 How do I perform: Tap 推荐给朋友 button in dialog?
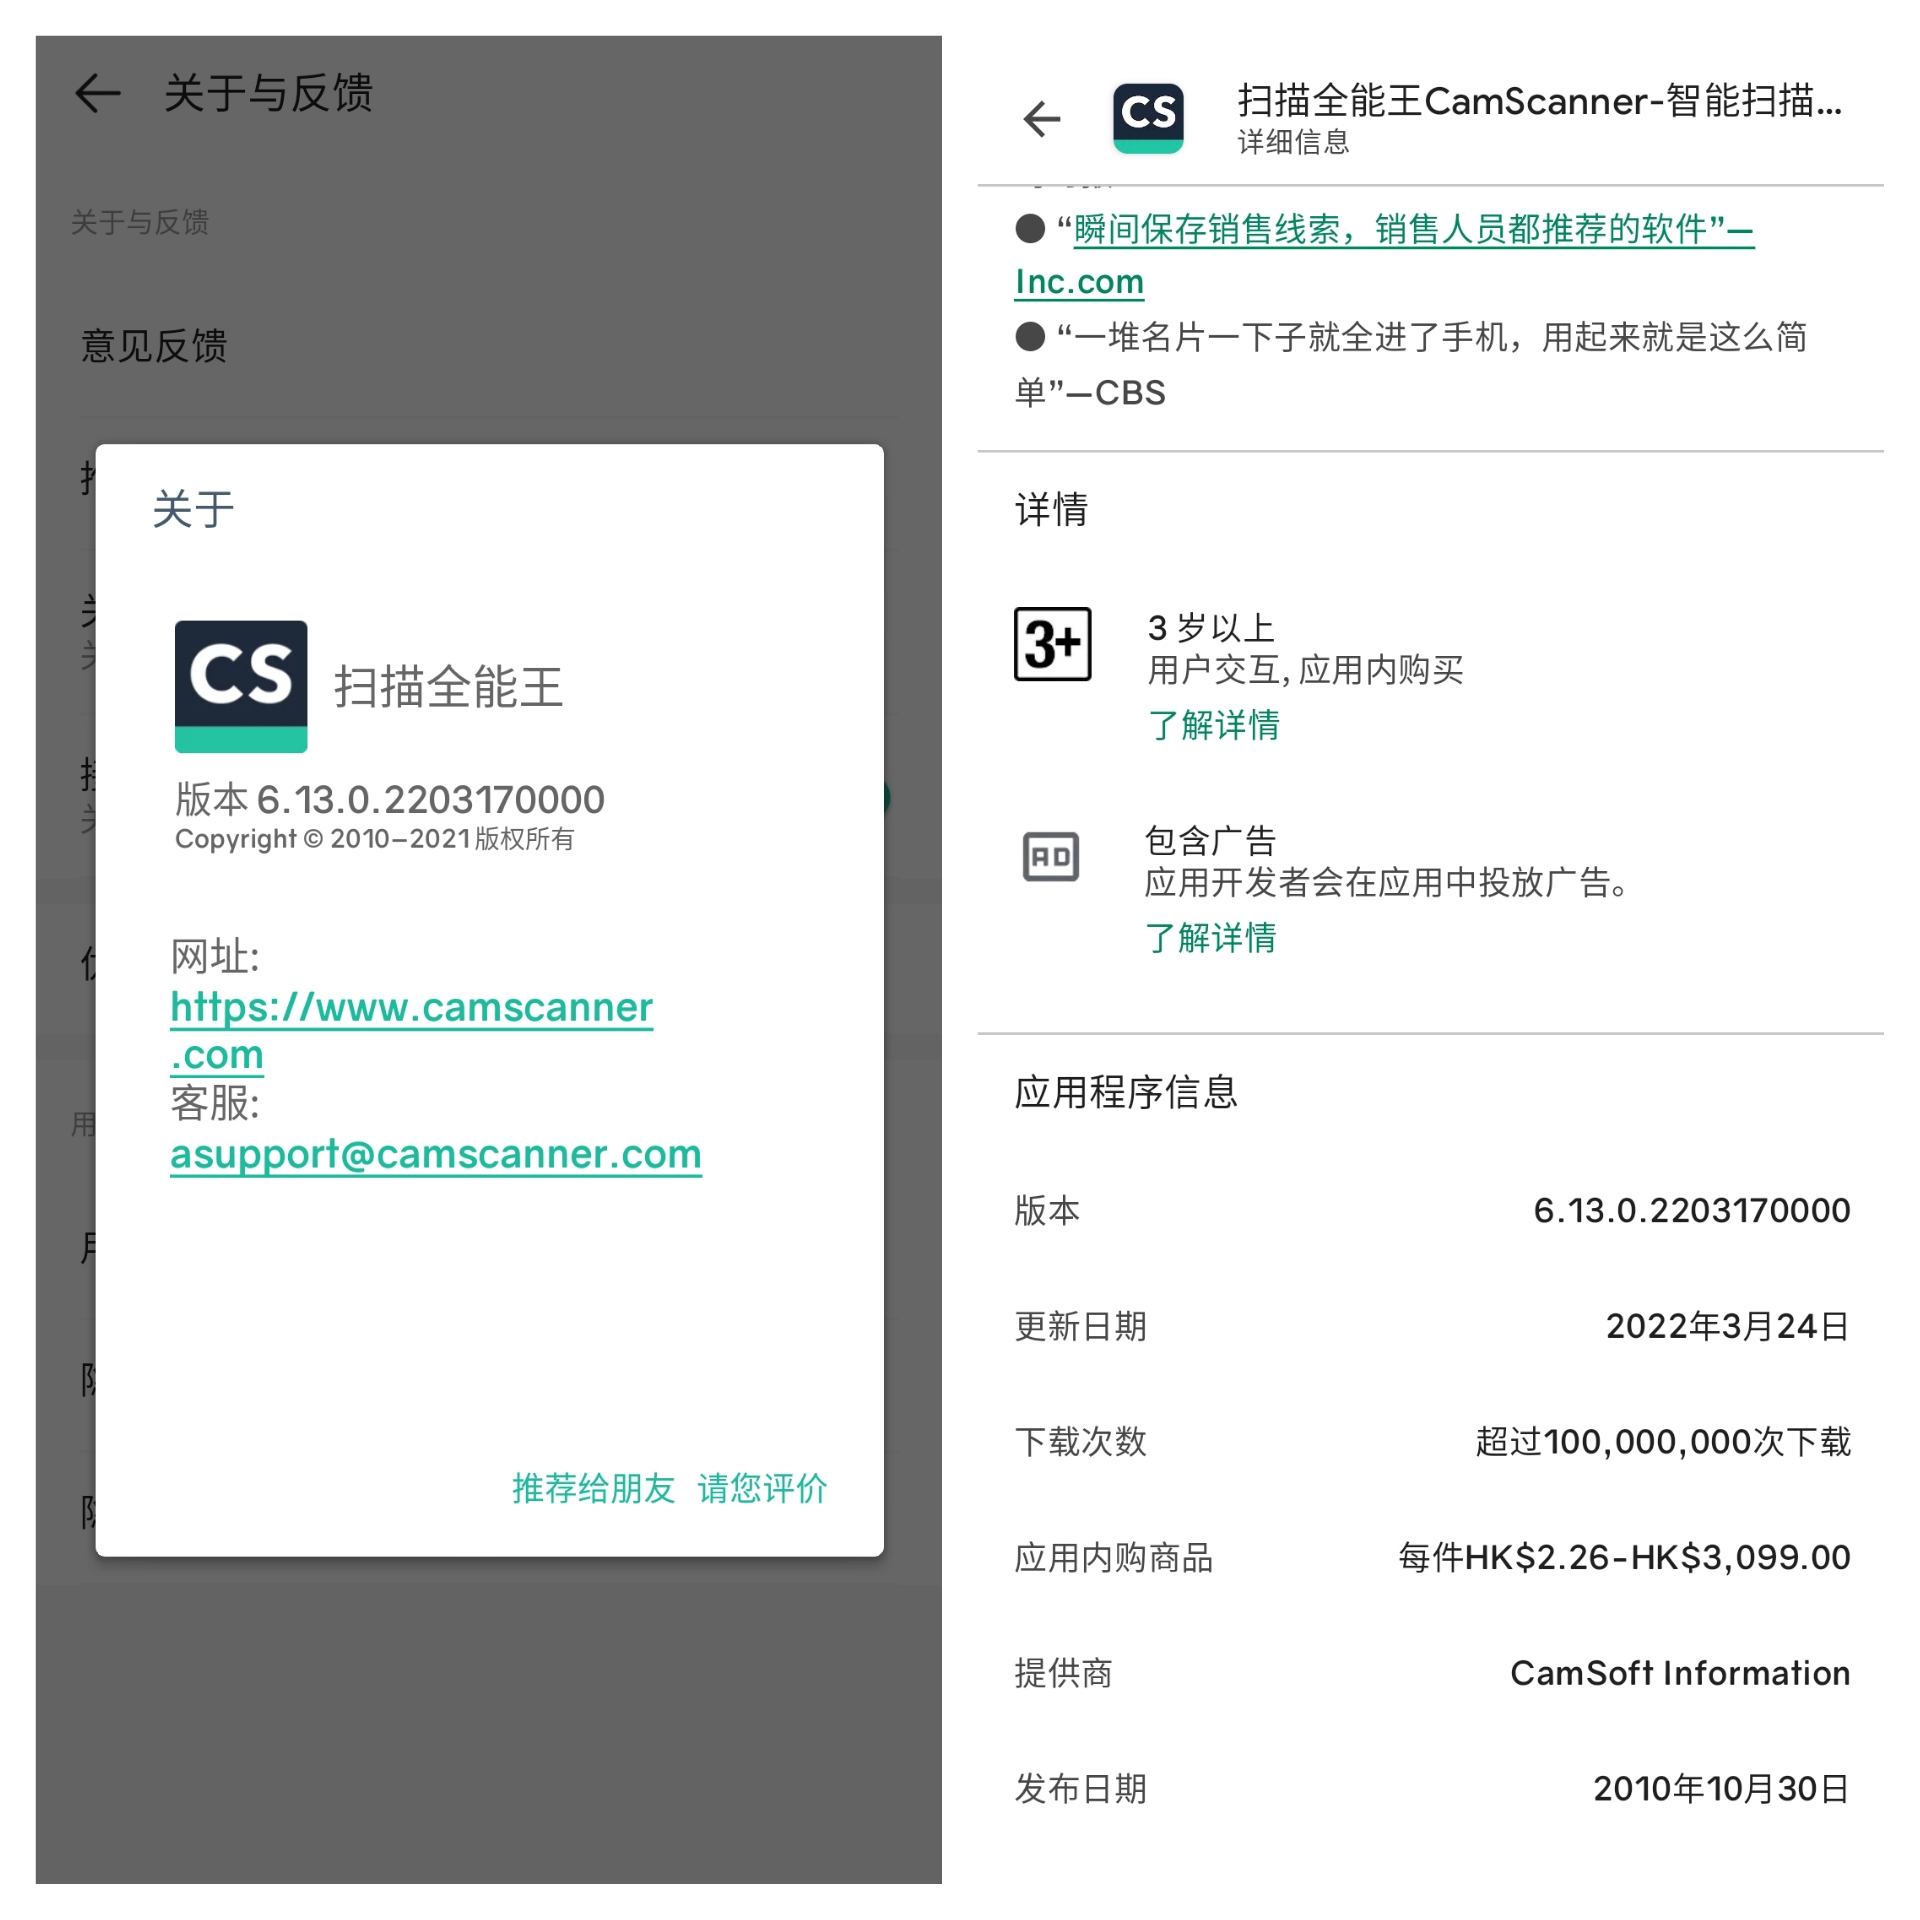(594, 1488)
